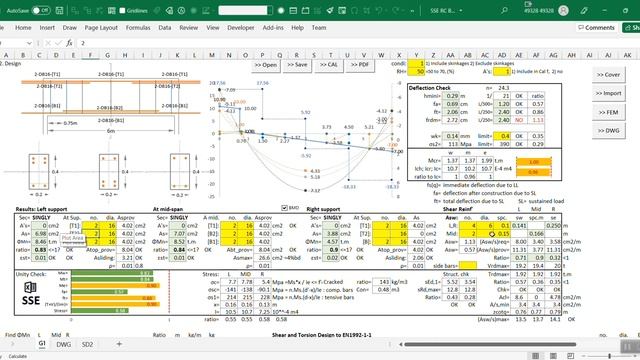Click the filled circle icon in quick access toolbar

pyautogui.click(x=281, y=11)
